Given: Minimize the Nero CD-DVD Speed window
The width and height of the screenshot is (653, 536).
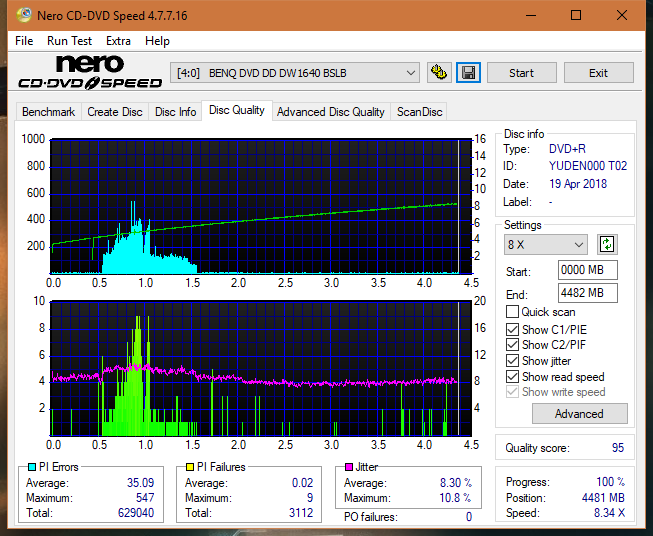Looking at the screenshot, I should tap(531, 15).
